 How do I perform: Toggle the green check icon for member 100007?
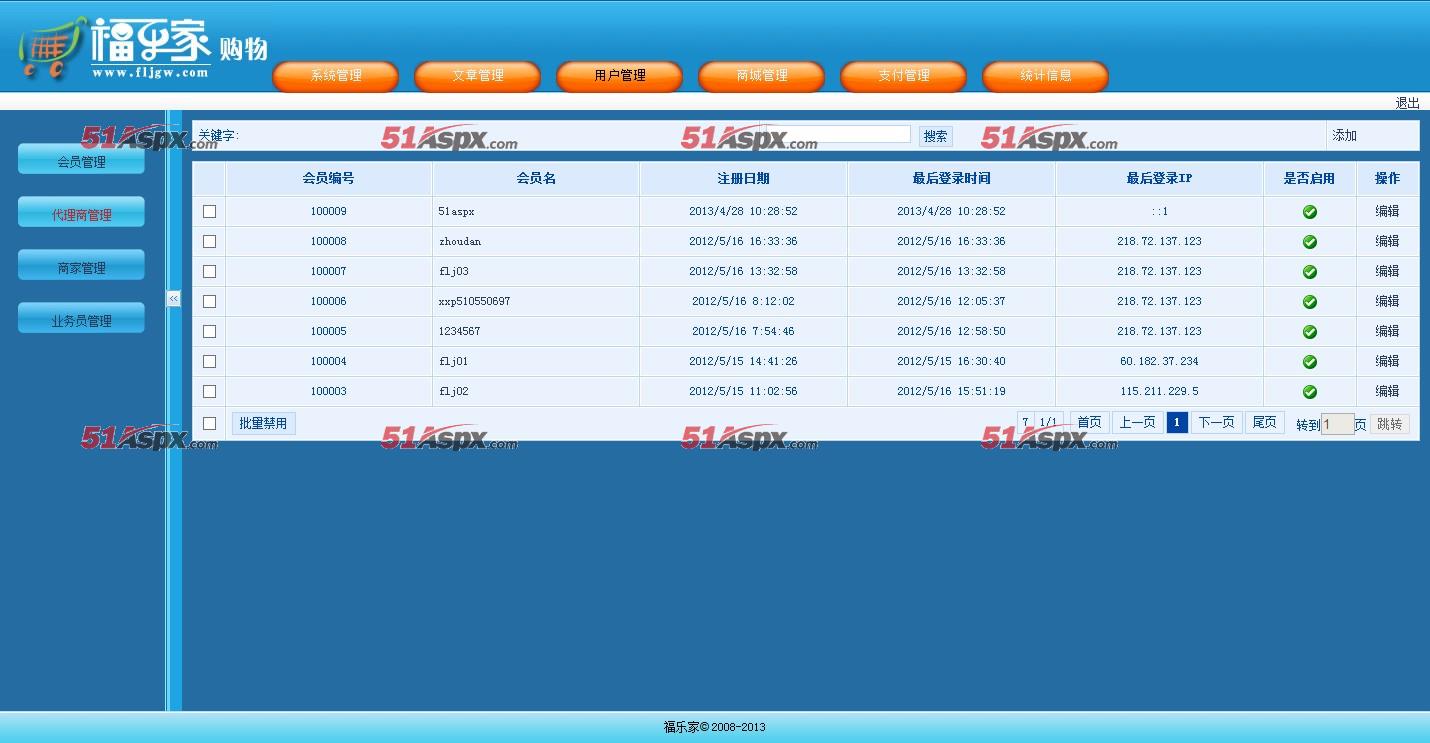click(x=1310, y=272)
